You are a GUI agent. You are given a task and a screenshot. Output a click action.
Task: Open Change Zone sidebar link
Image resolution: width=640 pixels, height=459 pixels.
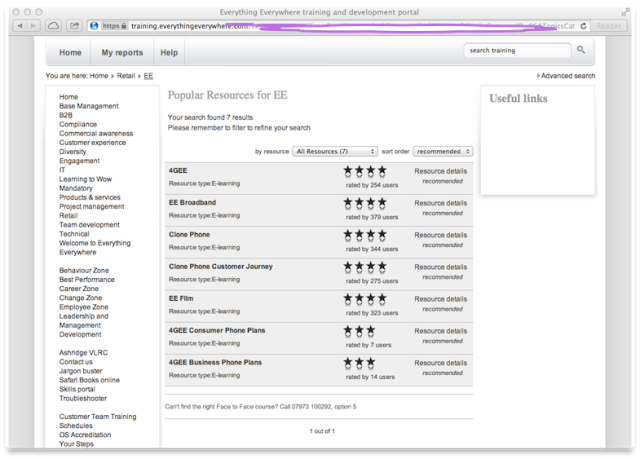pyautogui.click(x=80, y=298)
